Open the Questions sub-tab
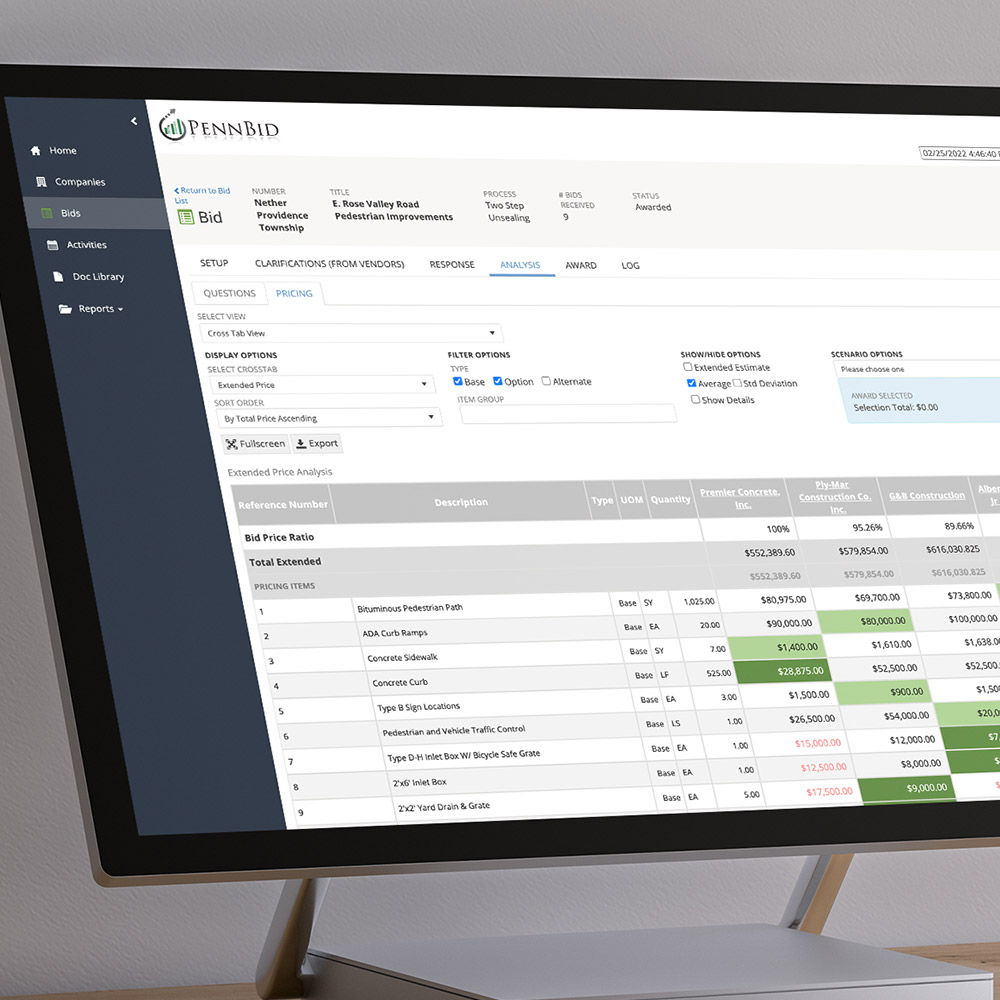Viewport: 1000px width, 1000px height. [x=230, y=293]
